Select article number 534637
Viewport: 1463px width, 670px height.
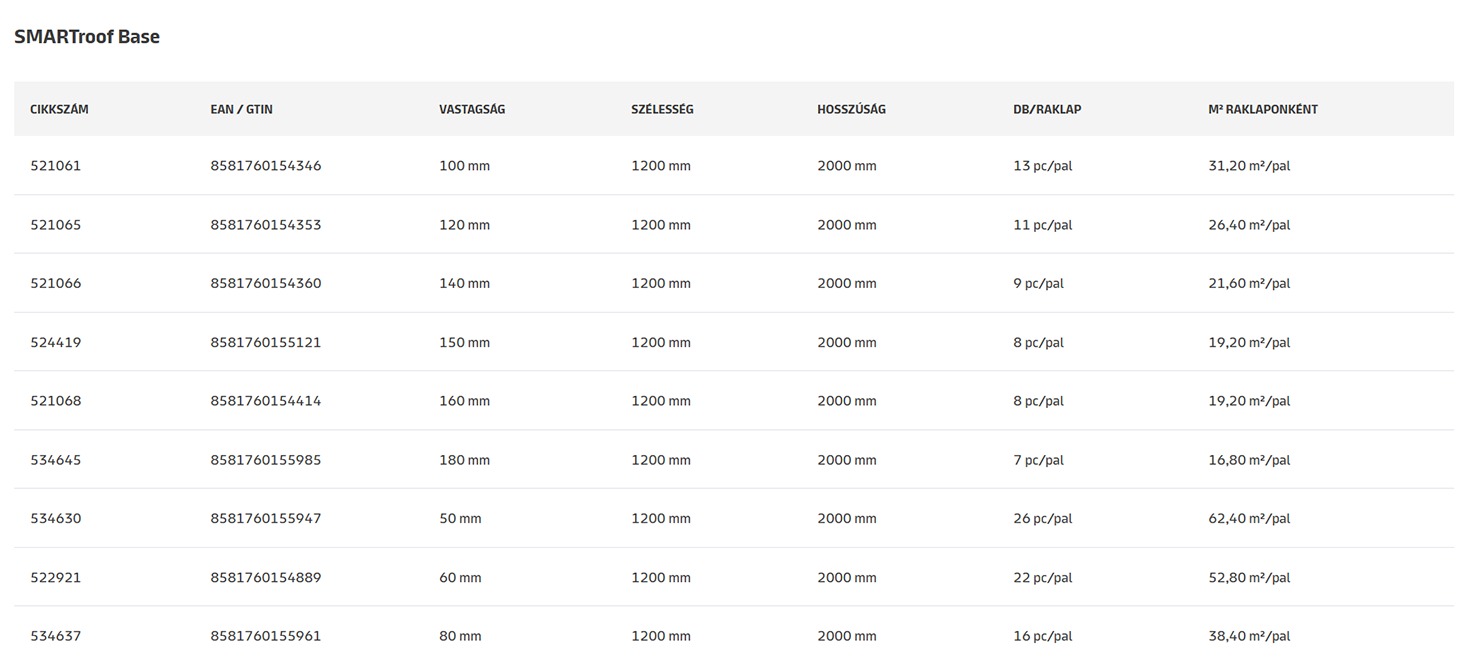tap(56, 636)
